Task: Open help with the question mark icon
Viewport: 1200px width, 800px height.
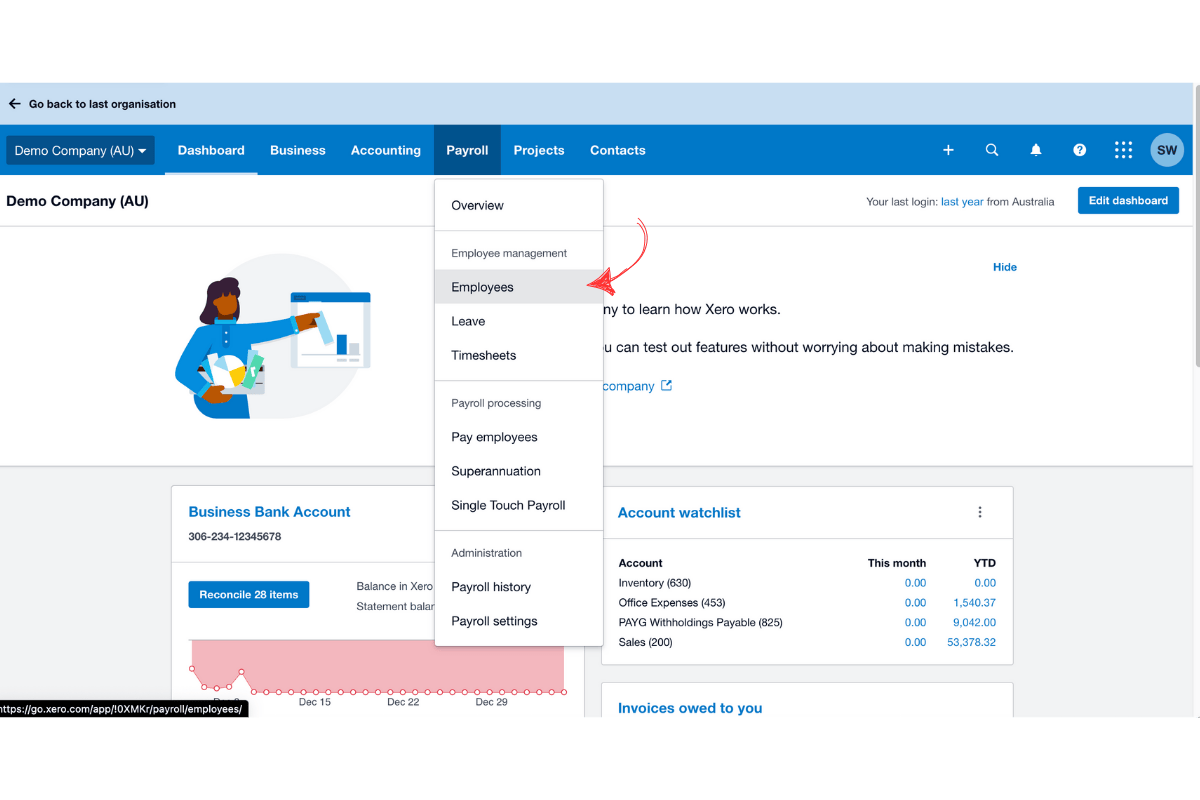Action: (x=1080, y=149)
